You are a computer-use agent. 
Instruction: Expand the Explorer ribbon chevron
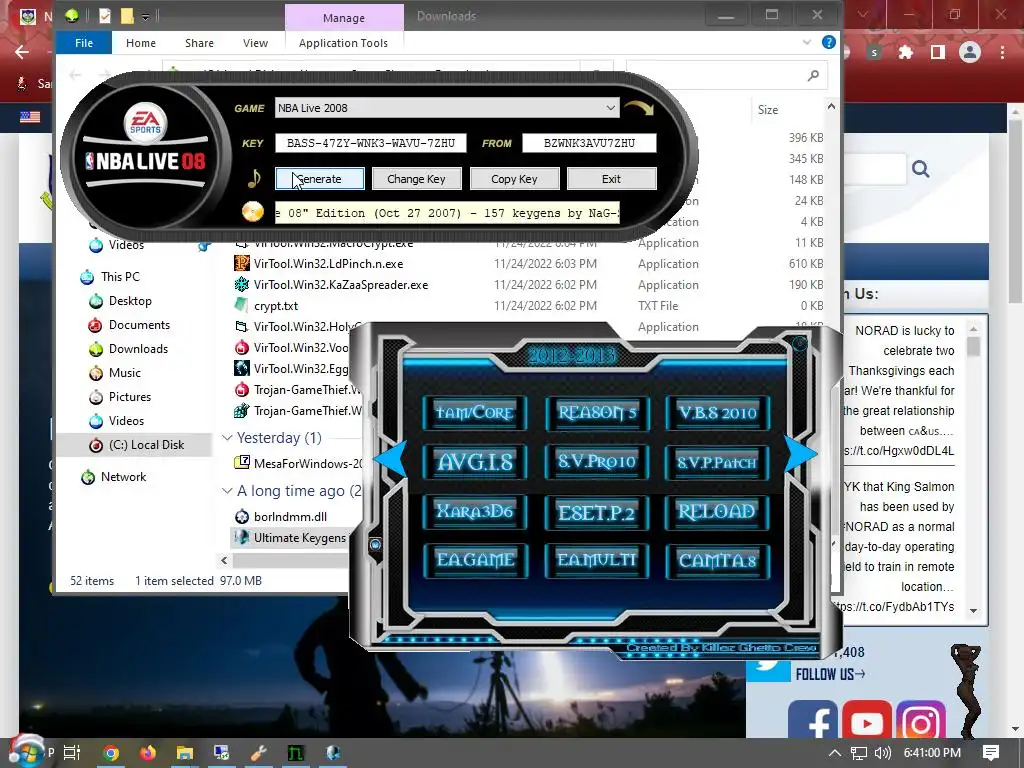point(807,42)
